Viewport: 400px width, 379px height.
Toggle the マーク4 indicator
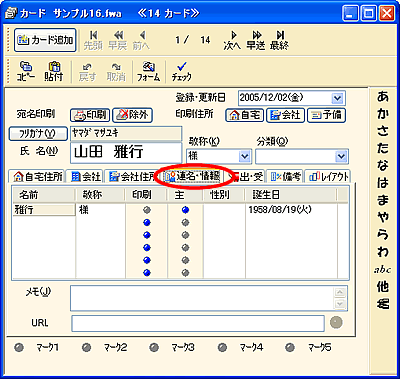click(x=222, y=348)
